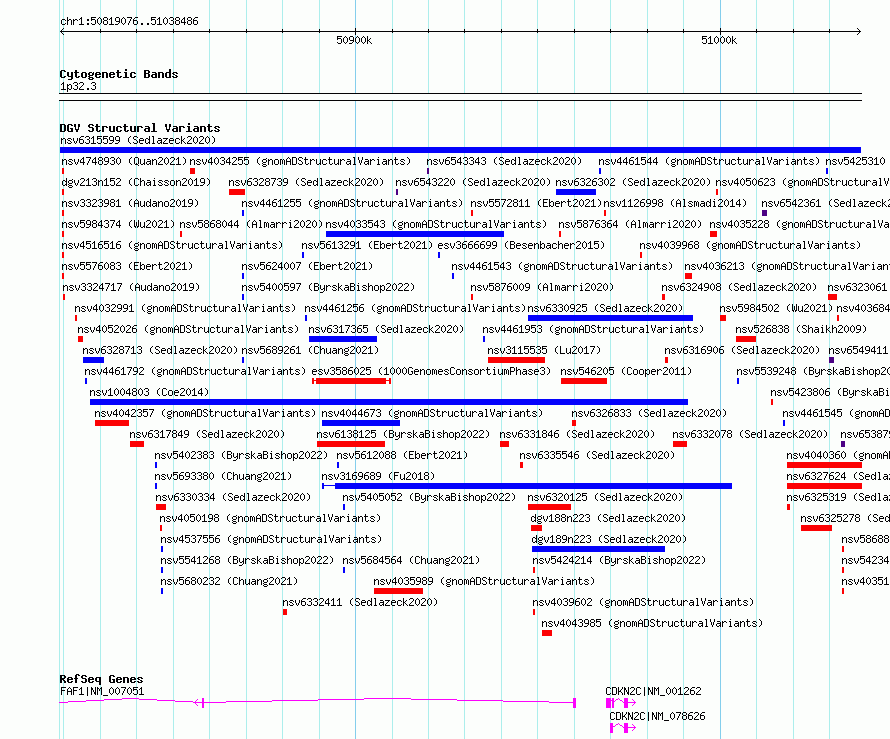The width and height of the screenshot is (890, 739).
Task: Open the dgv188n223 (Sedlazeck2020) variant
Action: [608, 518]
